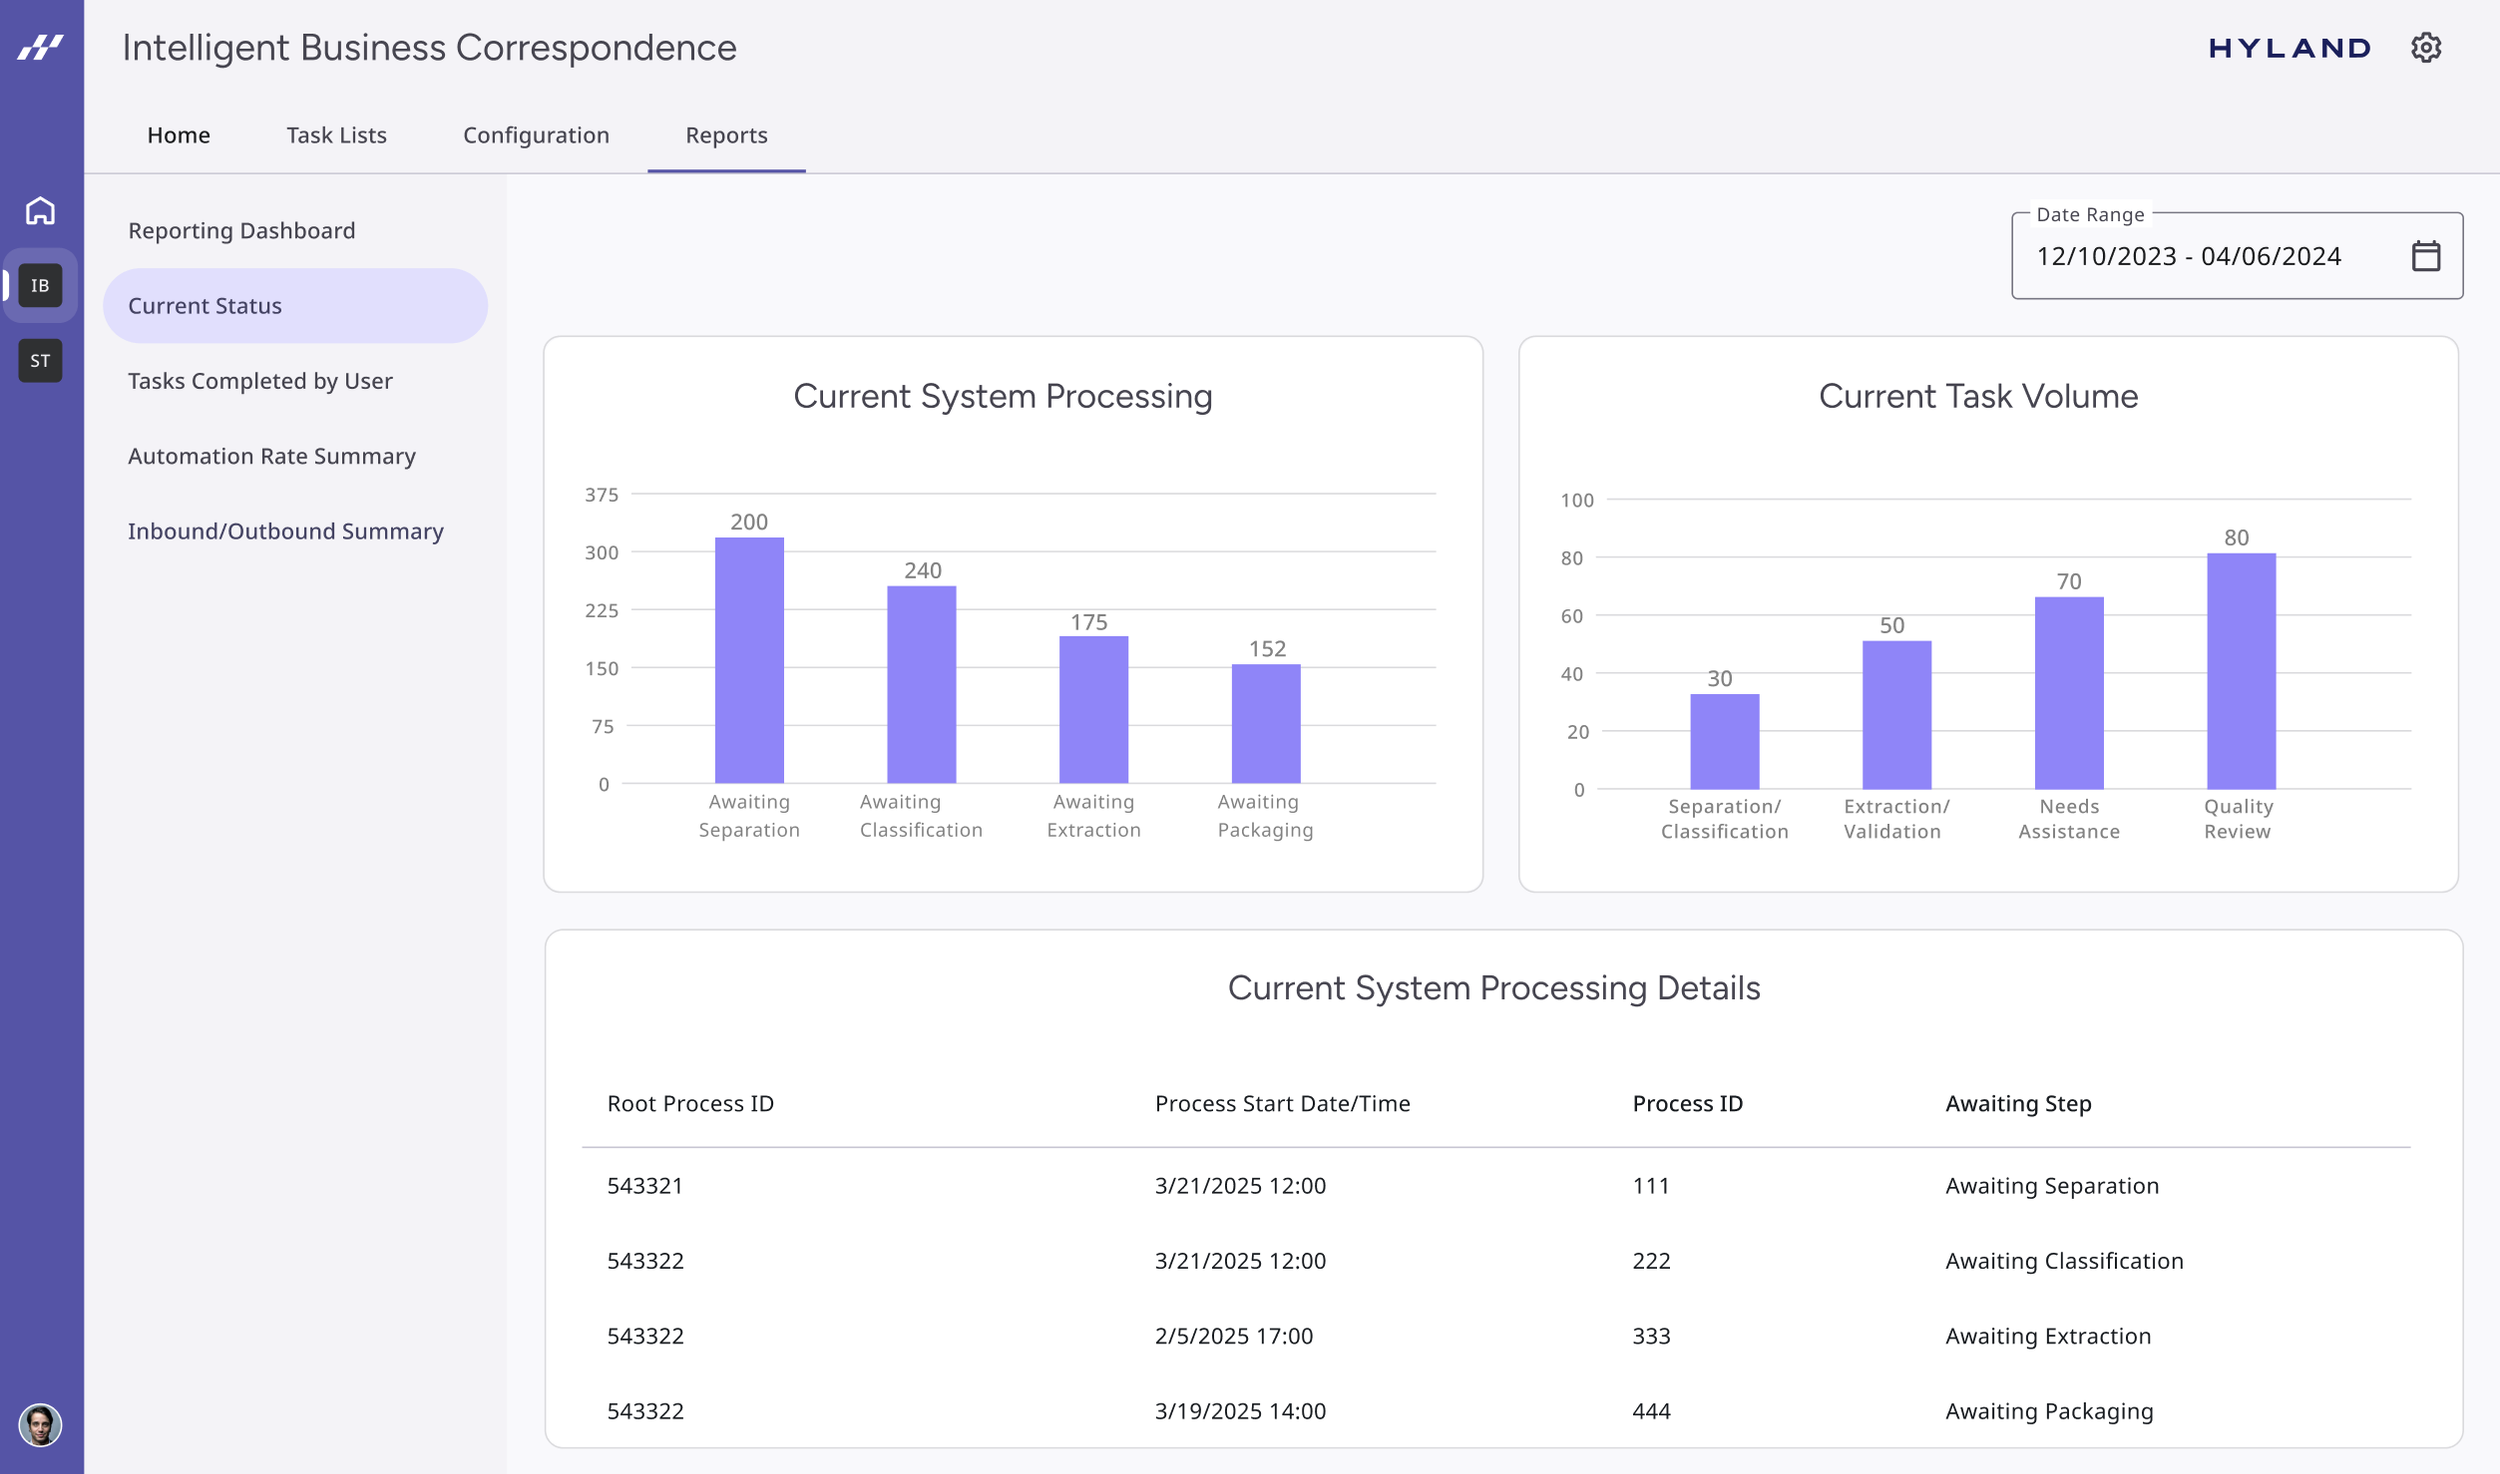Screen dimensions: 2500x1474
Task: Switch to the Configuration tab
Action: coord(536,135)
